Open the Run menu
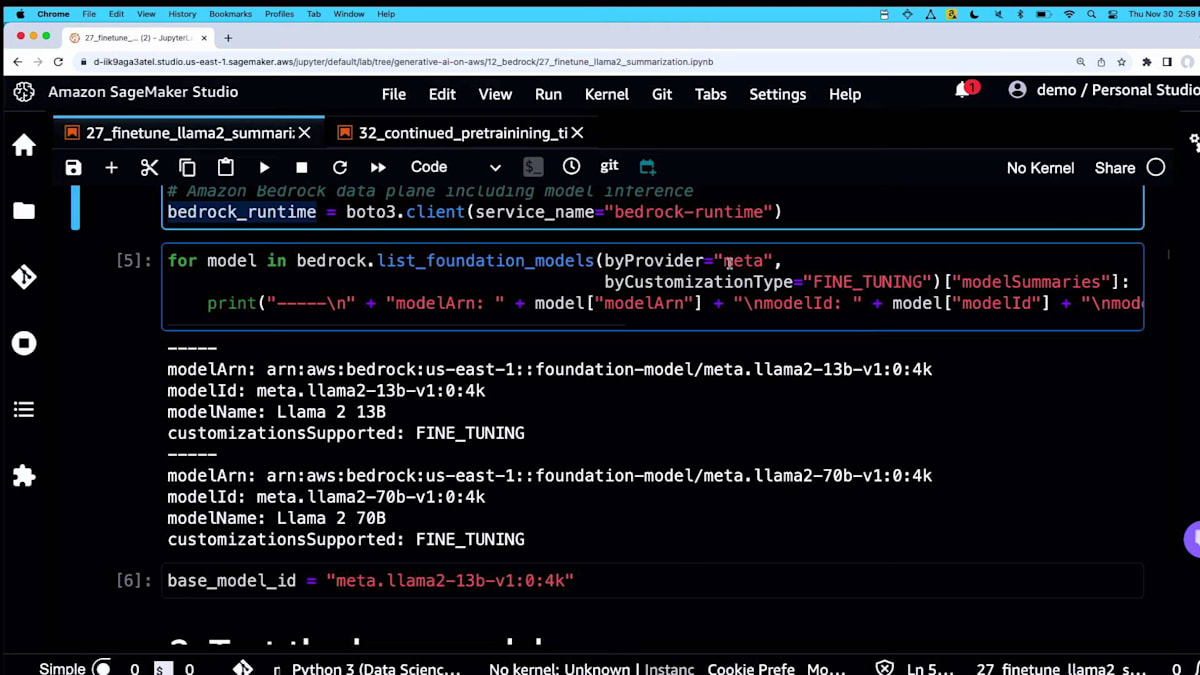Screen dimensions: 1200x675 pyautogui.click(x=548, y=94)
